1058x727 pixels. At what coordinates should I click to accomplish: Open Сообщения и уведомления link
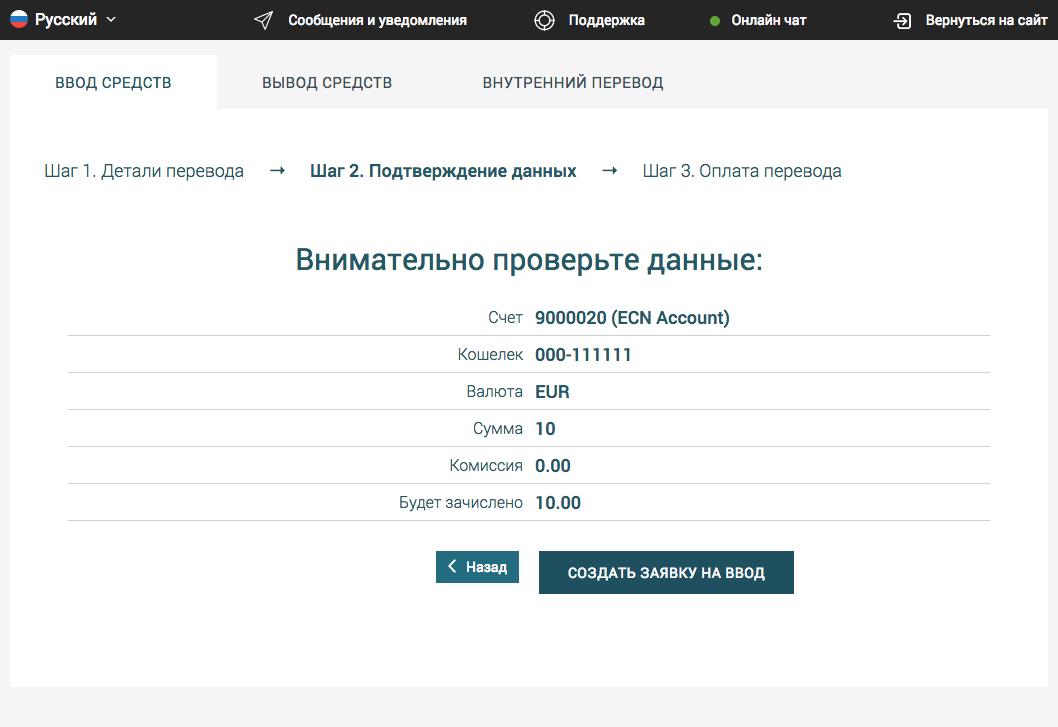point(377,20)
